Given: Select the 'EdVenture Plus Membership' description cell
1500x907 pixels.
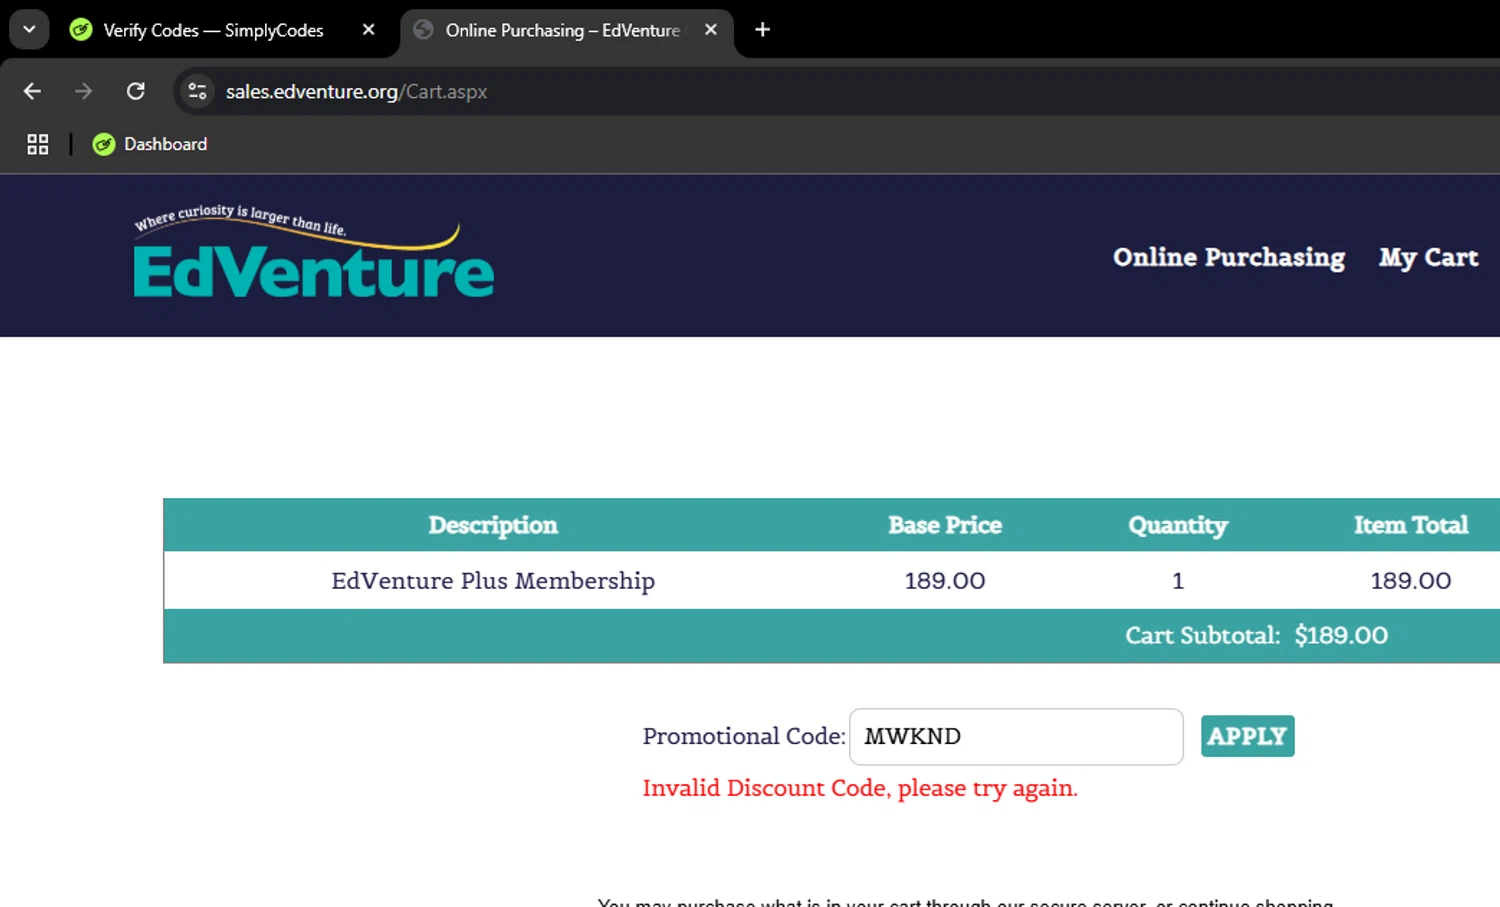Looking at the screenshot, I should [x=493, y=581].
